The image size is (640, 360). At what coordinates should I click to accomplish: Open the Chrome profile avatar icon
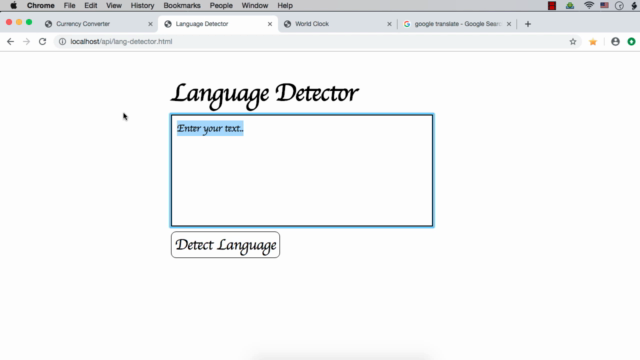(616, 42)
